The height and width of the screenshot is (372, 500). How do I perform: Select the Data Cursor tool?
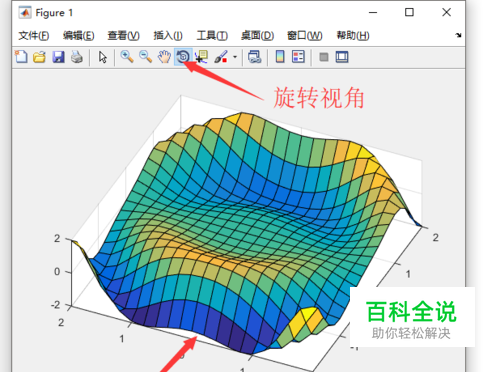point(201,57)
